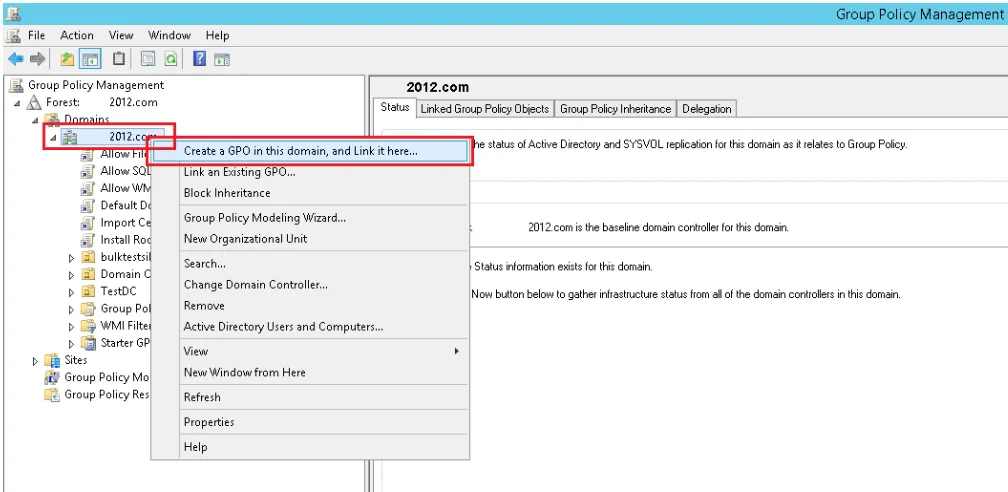
Task: Click the Group Policy Management root node icon
Action: point(16,85)
